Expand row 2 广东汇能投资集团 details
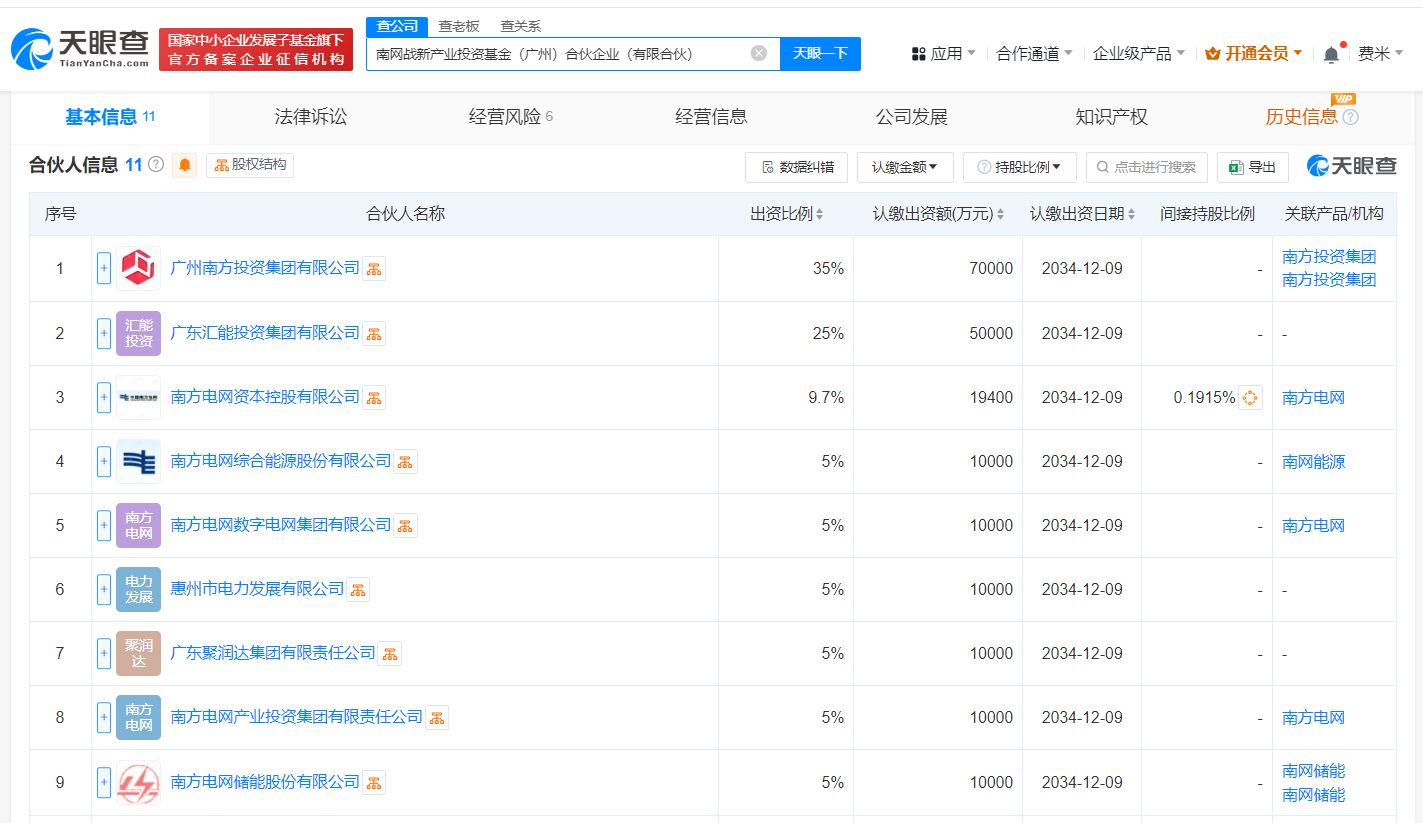The image size is (1423, 823). (104, 333)
